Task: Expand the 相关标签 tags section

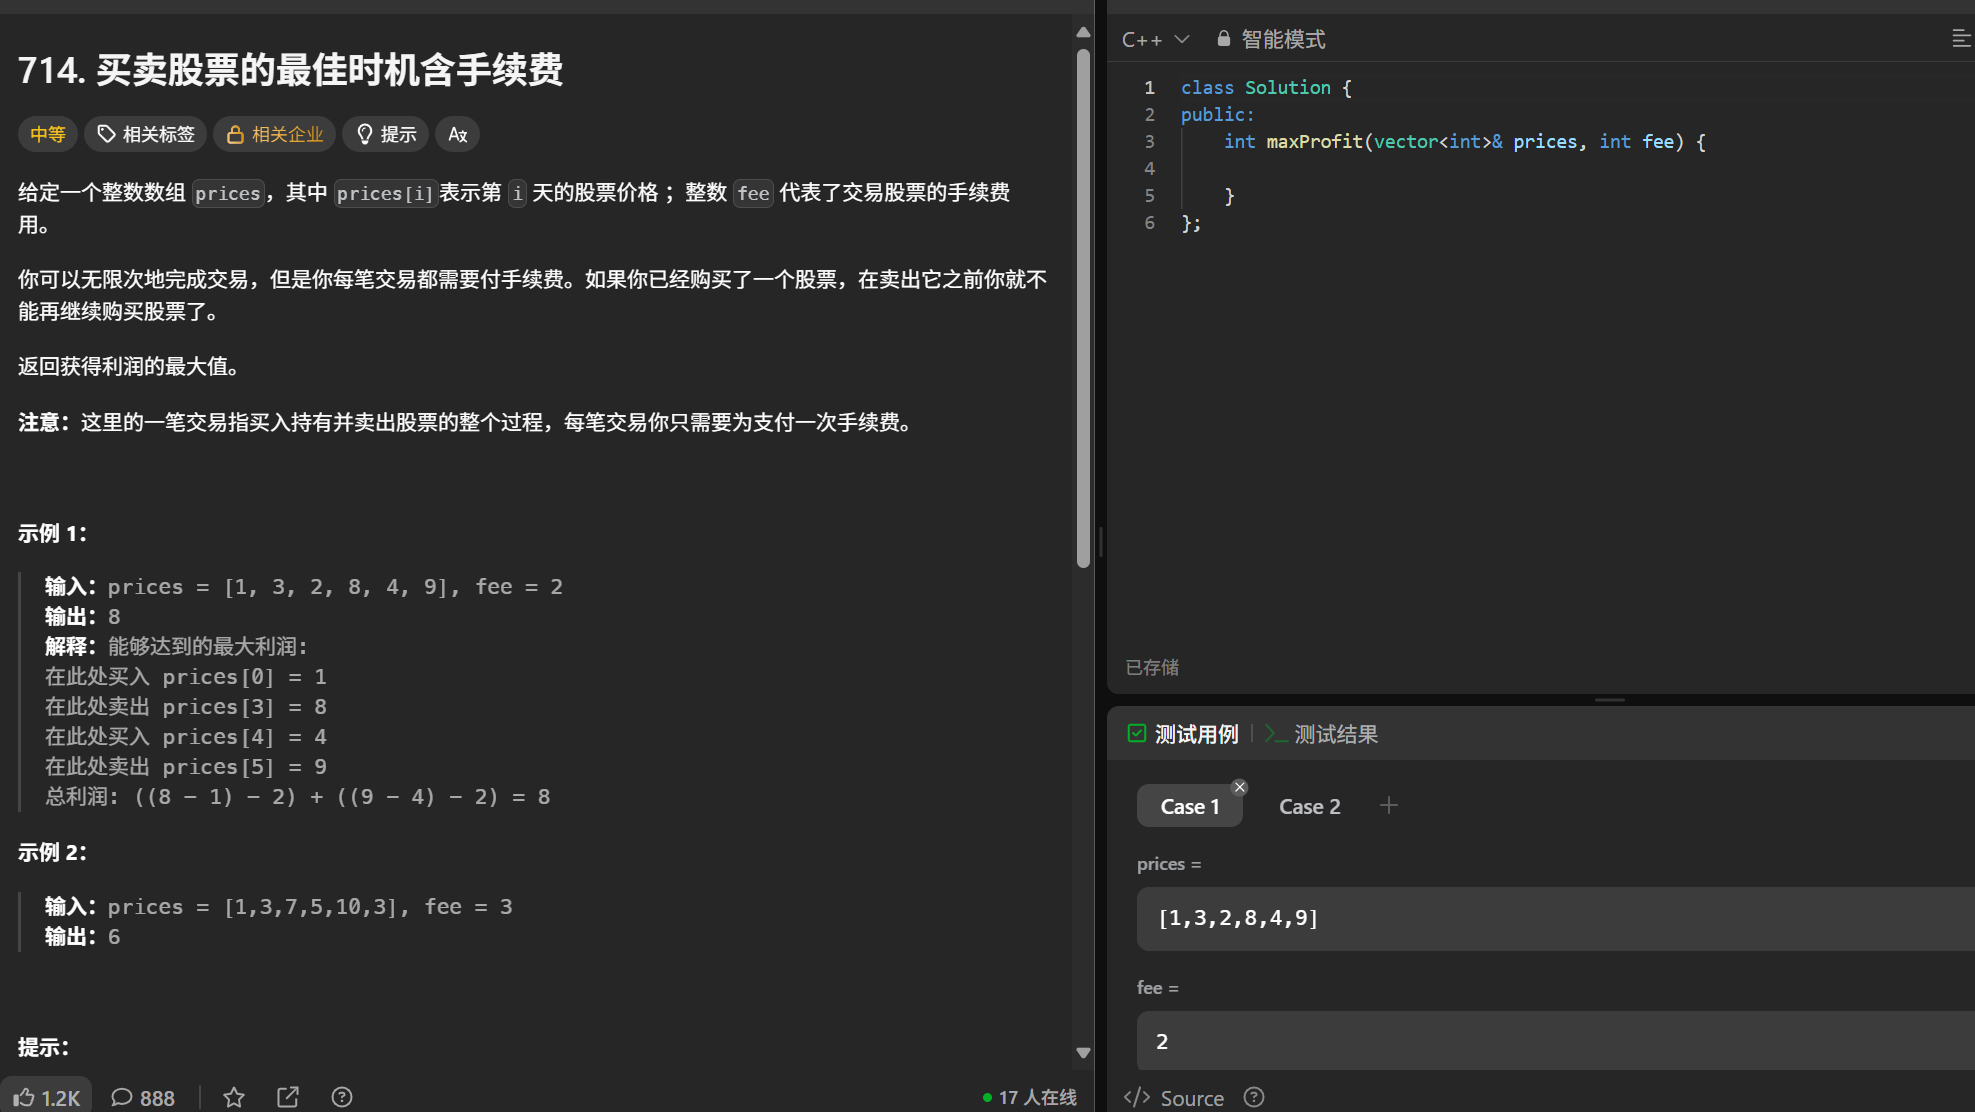Action: 146,134
